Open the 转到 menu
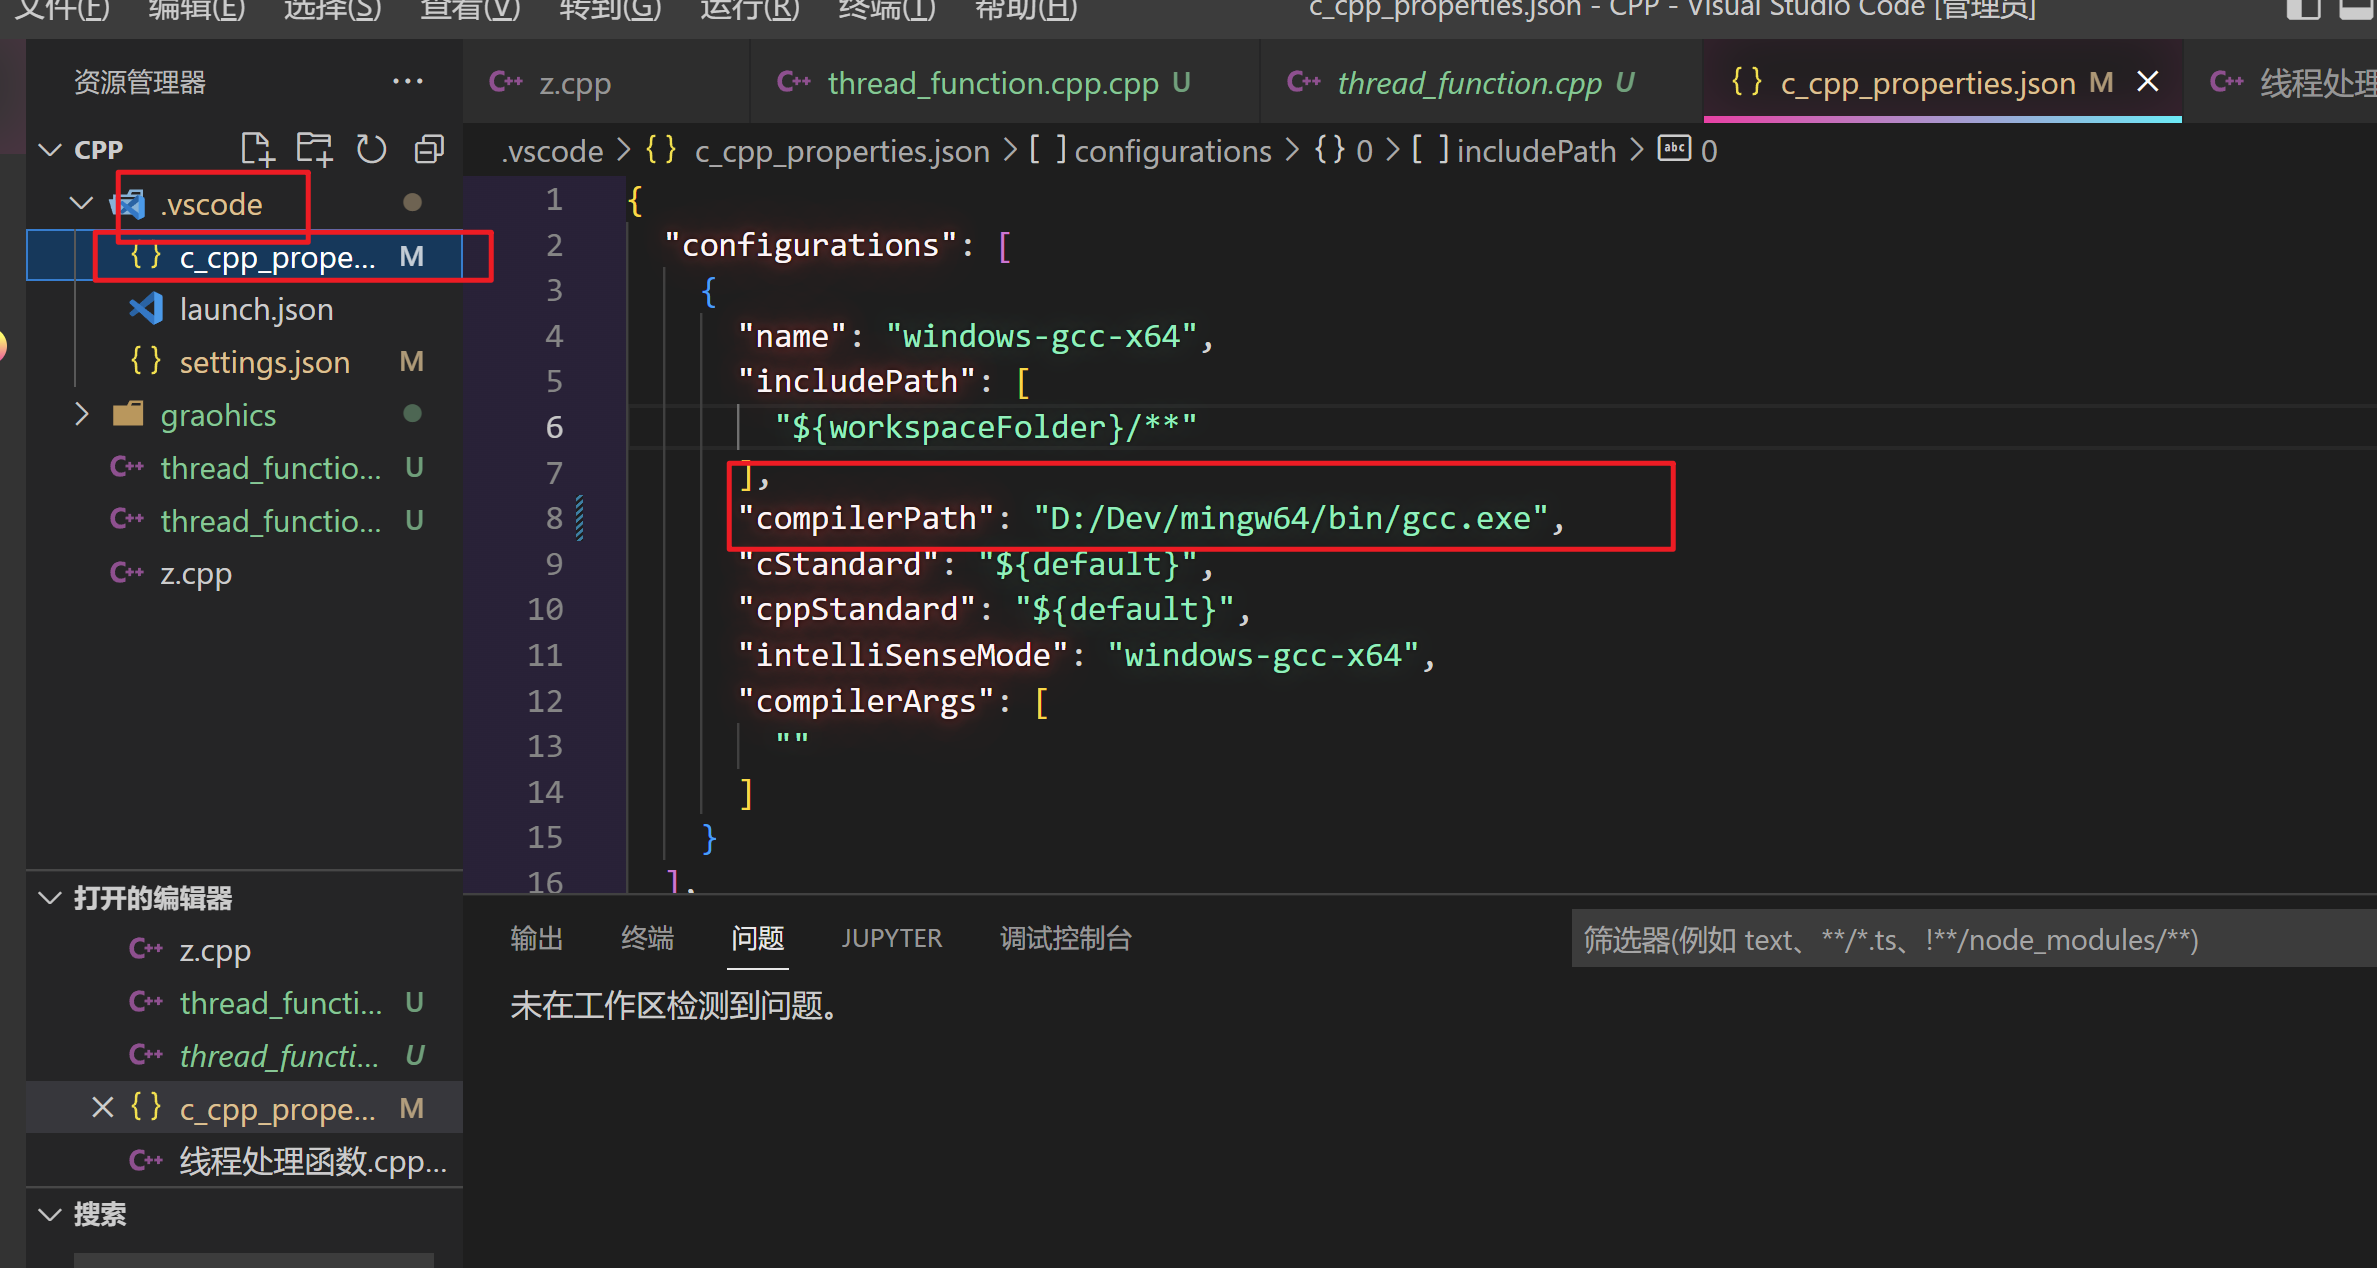Image resolution: width=2377 pixels, height=1268 pixels. 610,10
